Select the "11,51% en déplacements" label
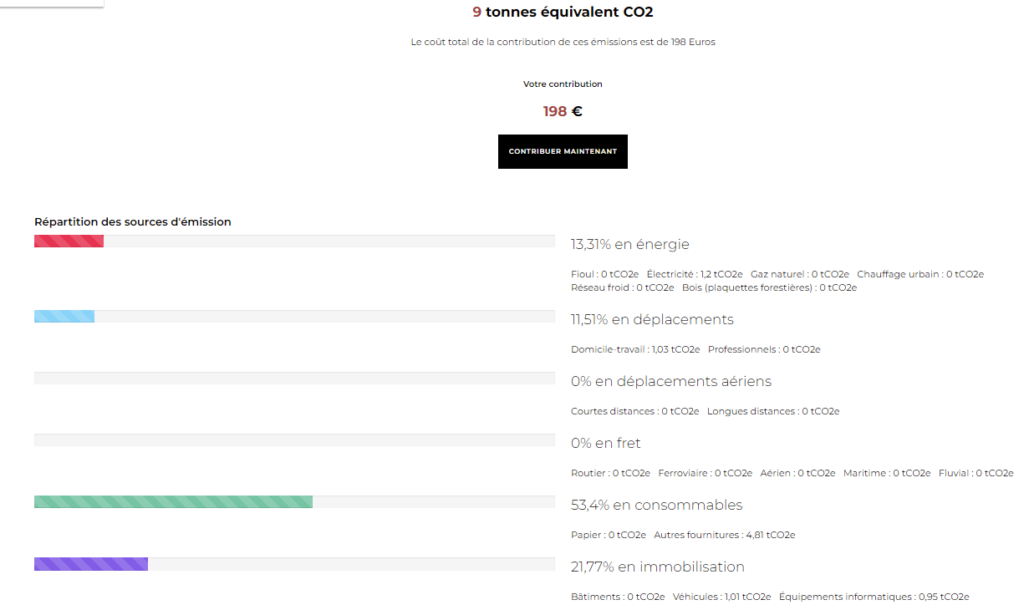The height and width of the screenshot is (610, 1024). pos(651,320)
